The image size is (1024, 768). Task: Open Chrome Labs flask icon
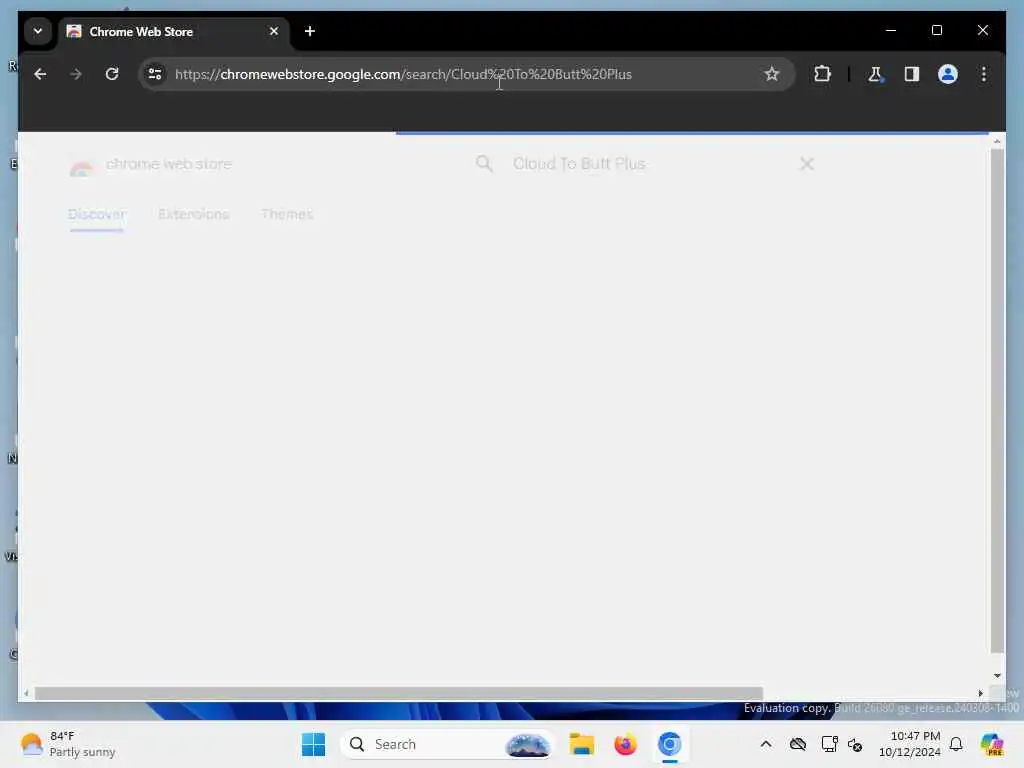point(875,74)
